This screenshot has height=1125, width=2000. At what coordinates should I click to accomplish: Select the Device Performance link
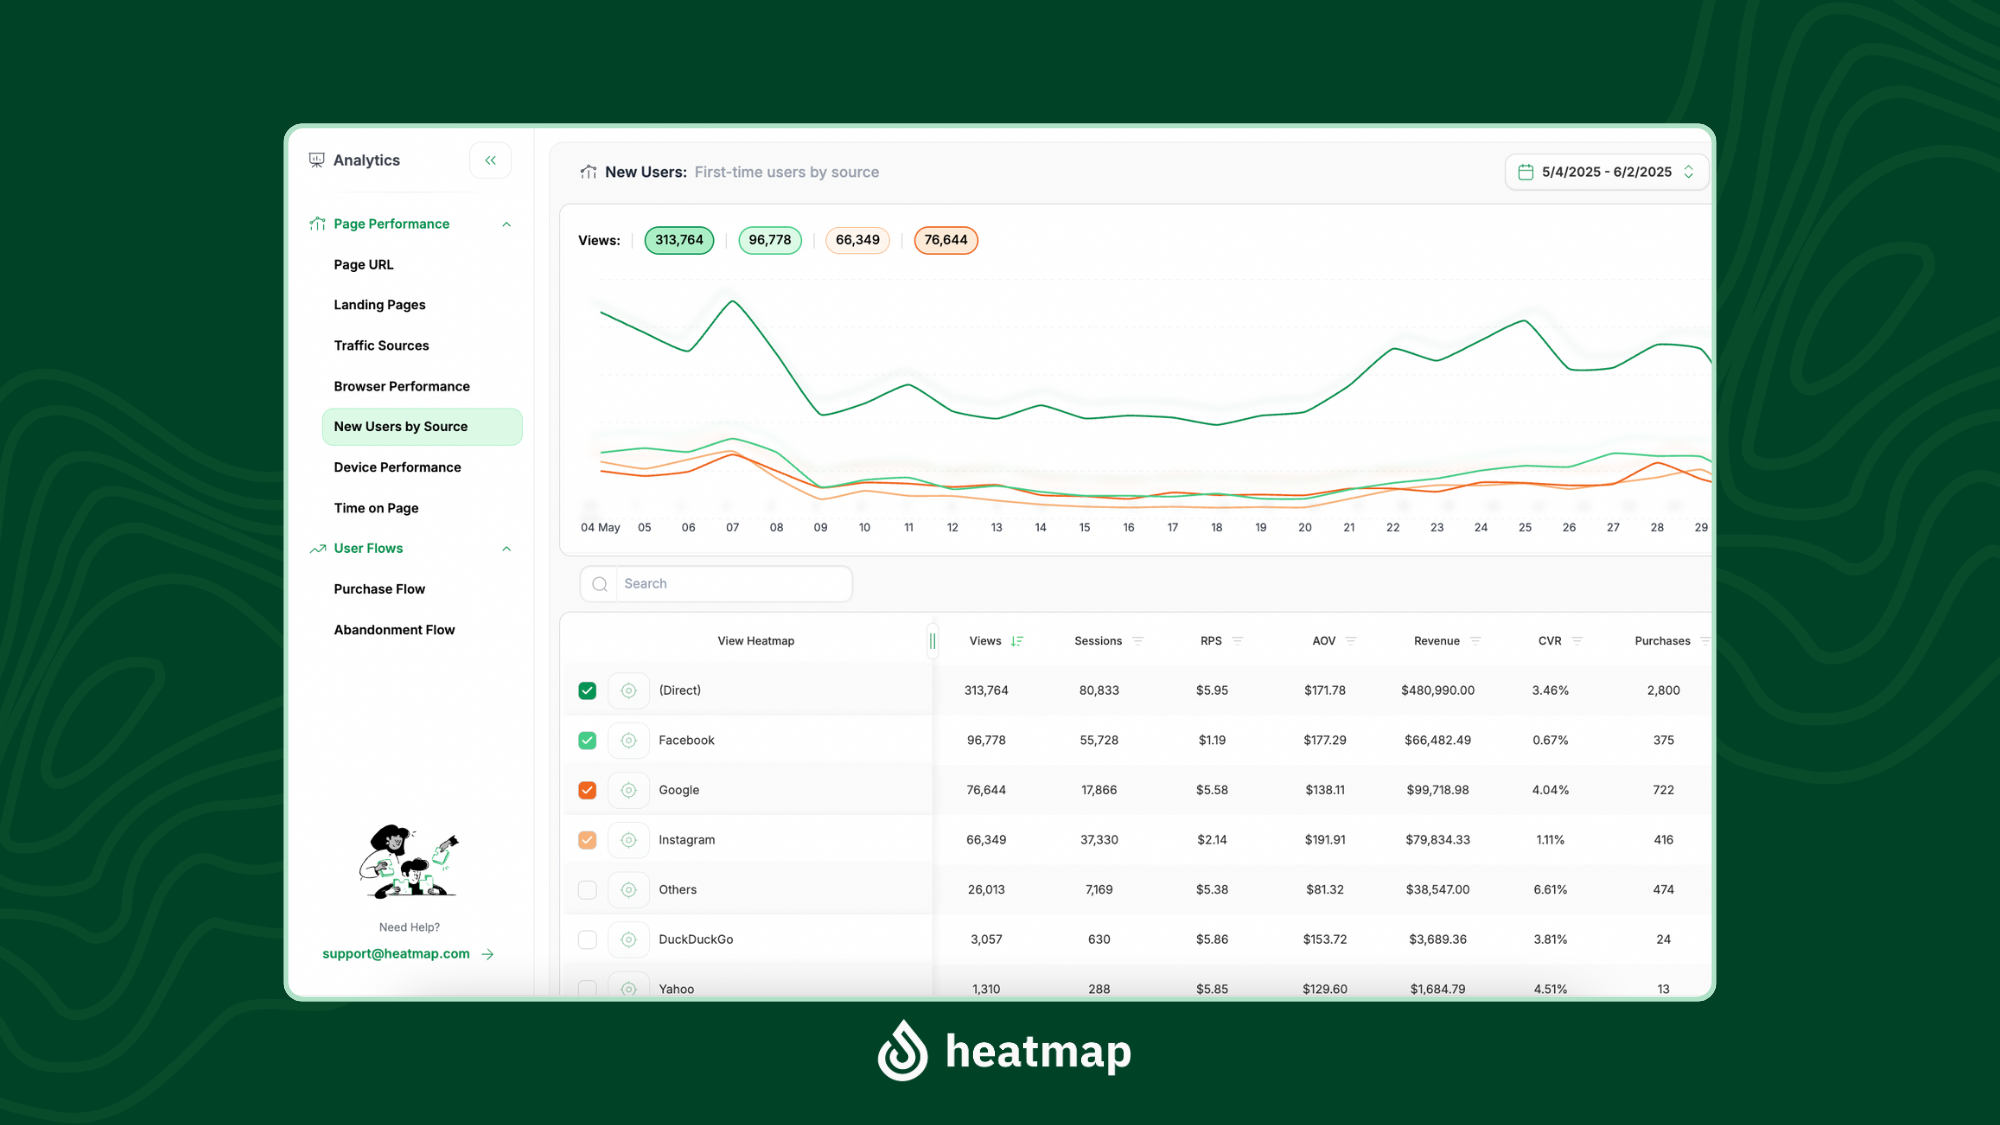pyautogui.click(x=397, y=467)
